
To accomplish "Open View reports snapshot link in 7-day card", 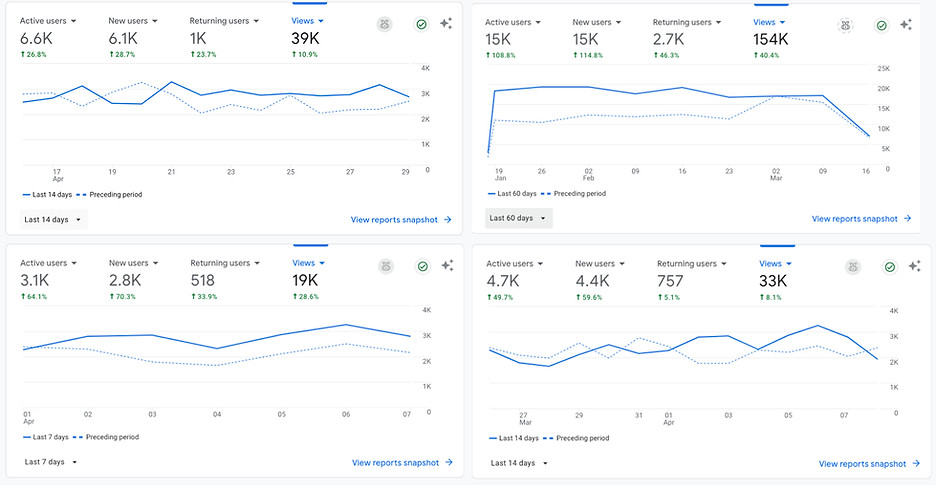I will click(x=402, y=462).
